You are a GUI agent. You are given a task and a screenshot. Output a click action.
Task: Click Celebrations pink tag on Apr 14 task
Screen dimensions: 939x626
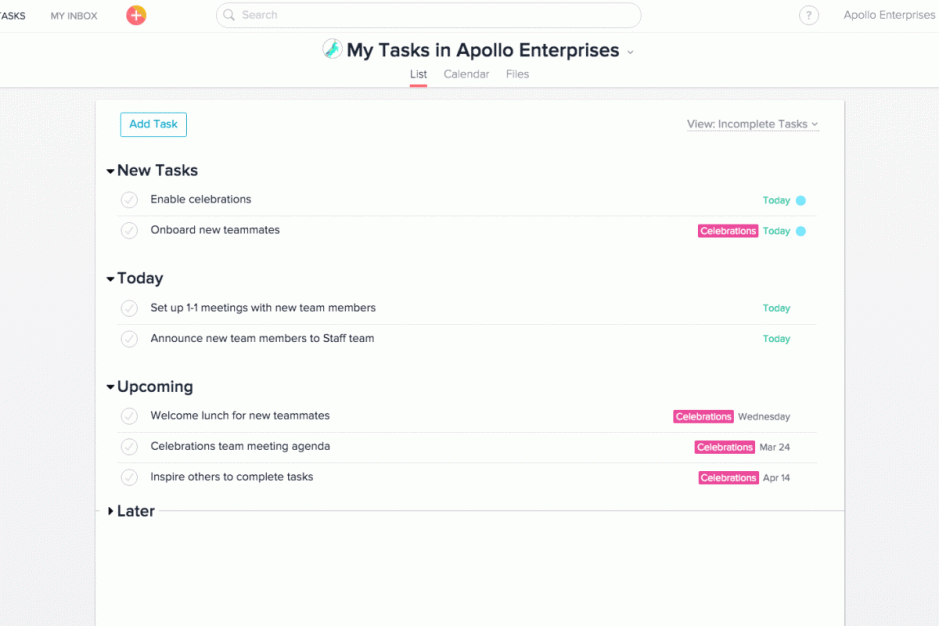[728, 478]
